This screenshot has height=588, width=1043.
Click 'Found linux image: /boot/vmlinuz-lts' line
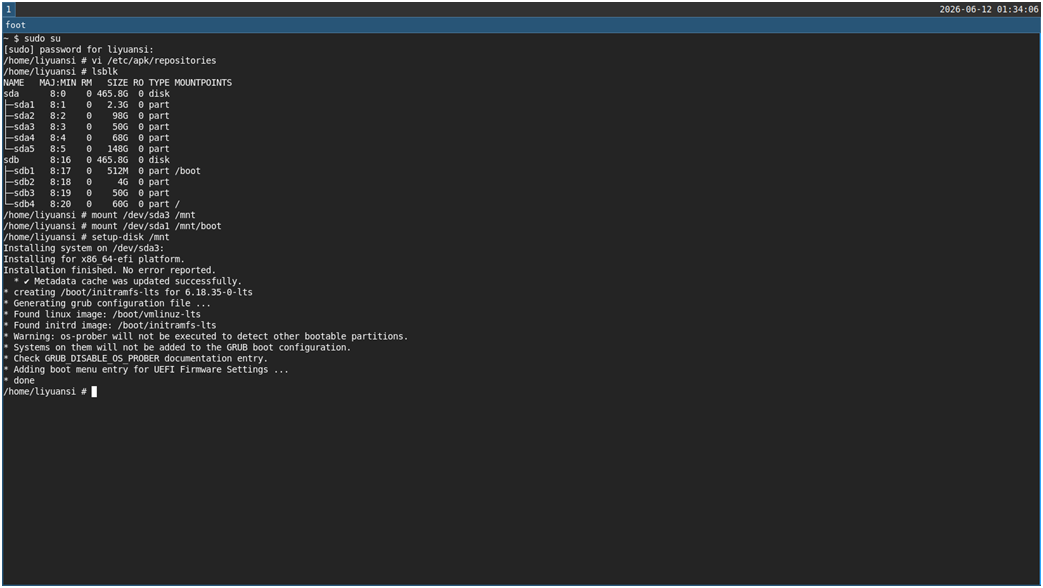(x=102, y=315)
